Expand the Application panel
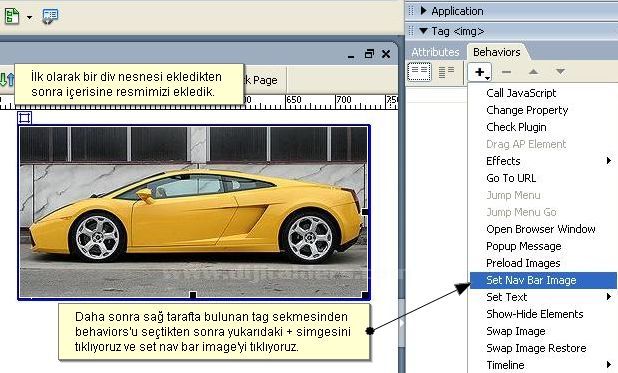618x373 pixels. click(x=424, y=11)
